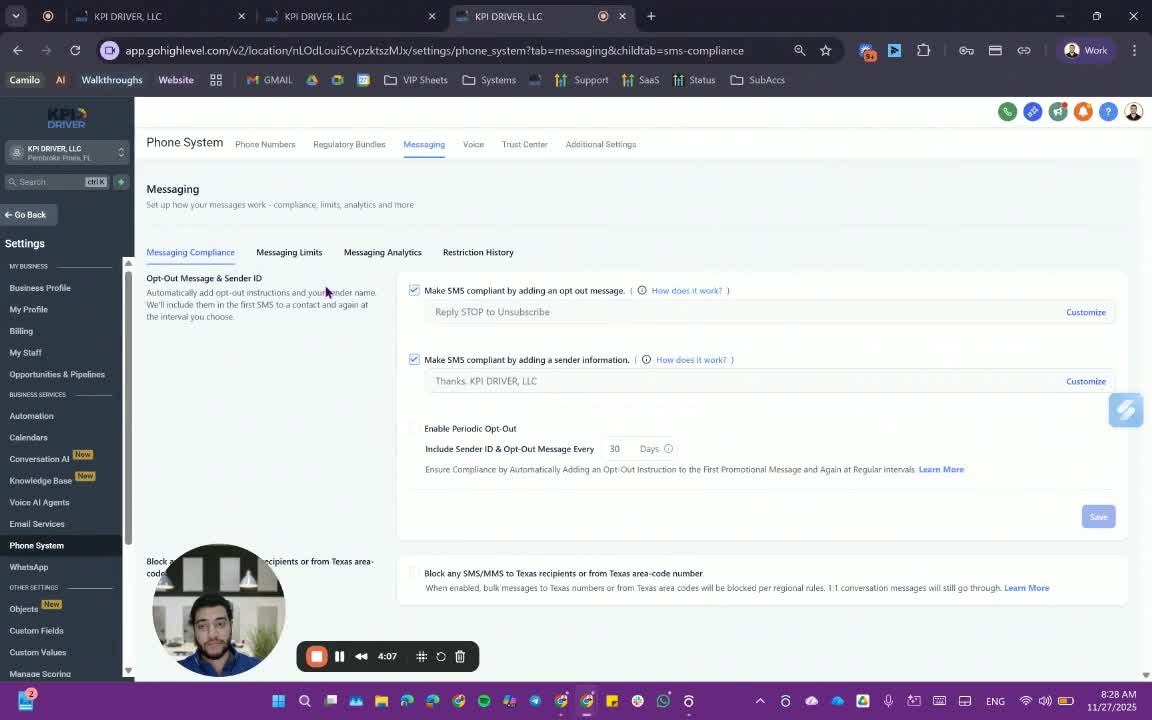Open Conversation AI settings

pos(39,459)
